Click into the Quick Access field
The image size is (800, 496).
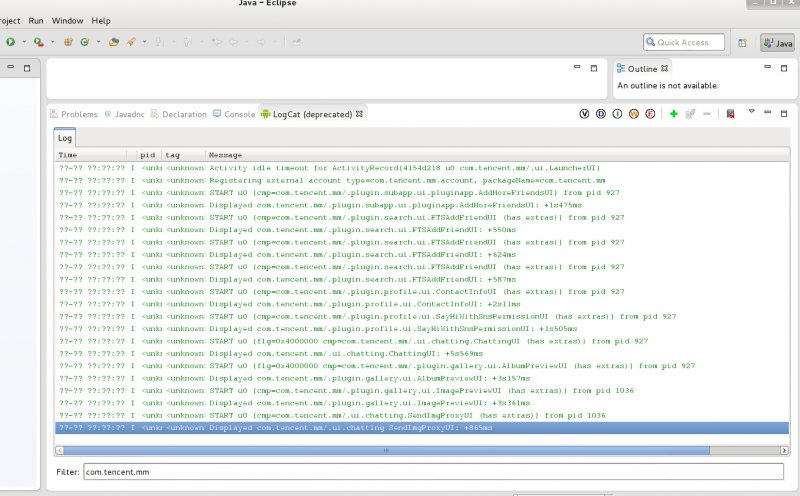pyautogui.click(x=684, y=42)
